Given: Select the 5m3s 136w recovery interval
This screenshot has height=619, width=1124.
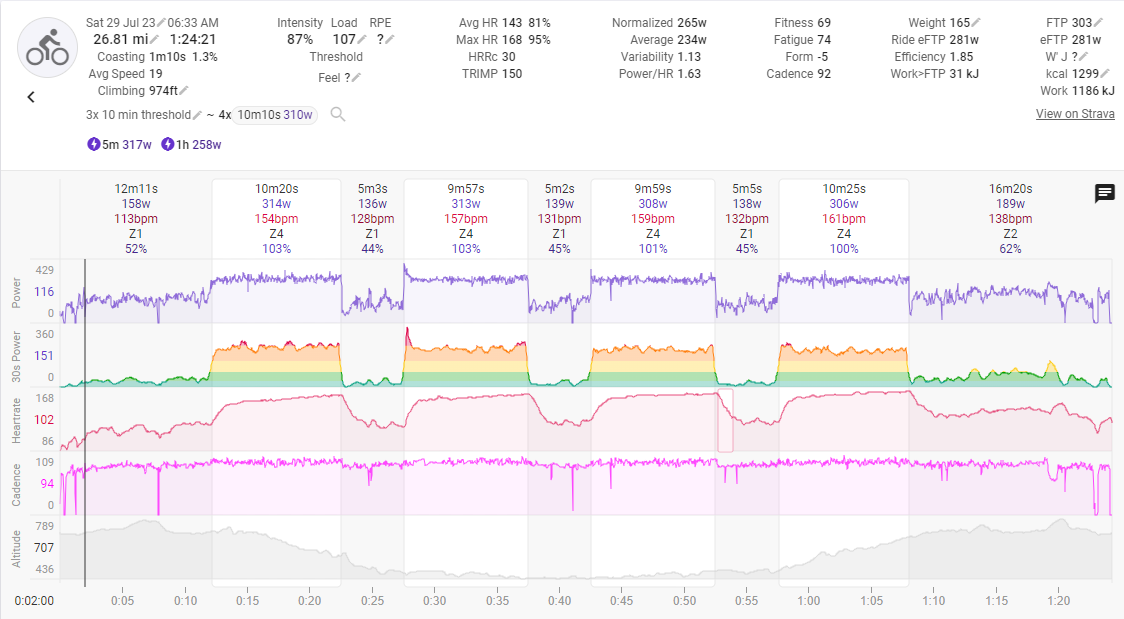Looking at the screenshot, I should click(x=372, y=219).
